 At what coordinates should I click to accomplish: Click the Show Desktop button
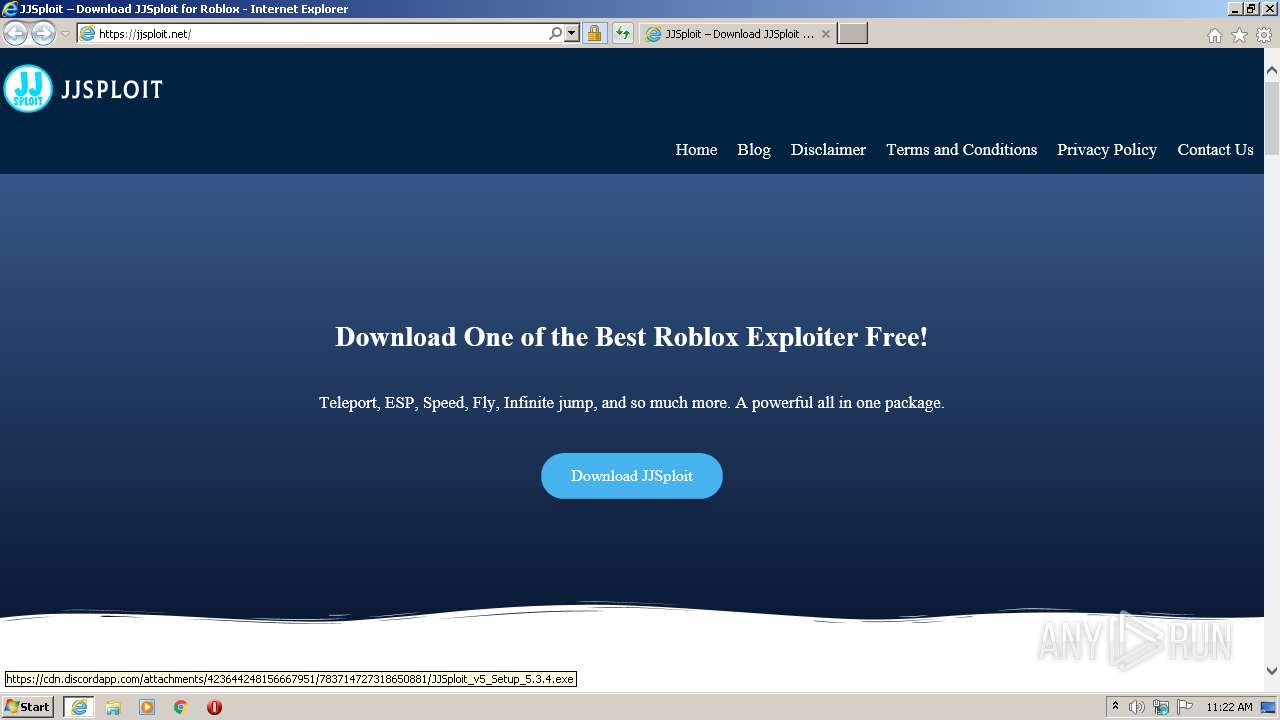pyautogui.click(x=1268, y=707)
